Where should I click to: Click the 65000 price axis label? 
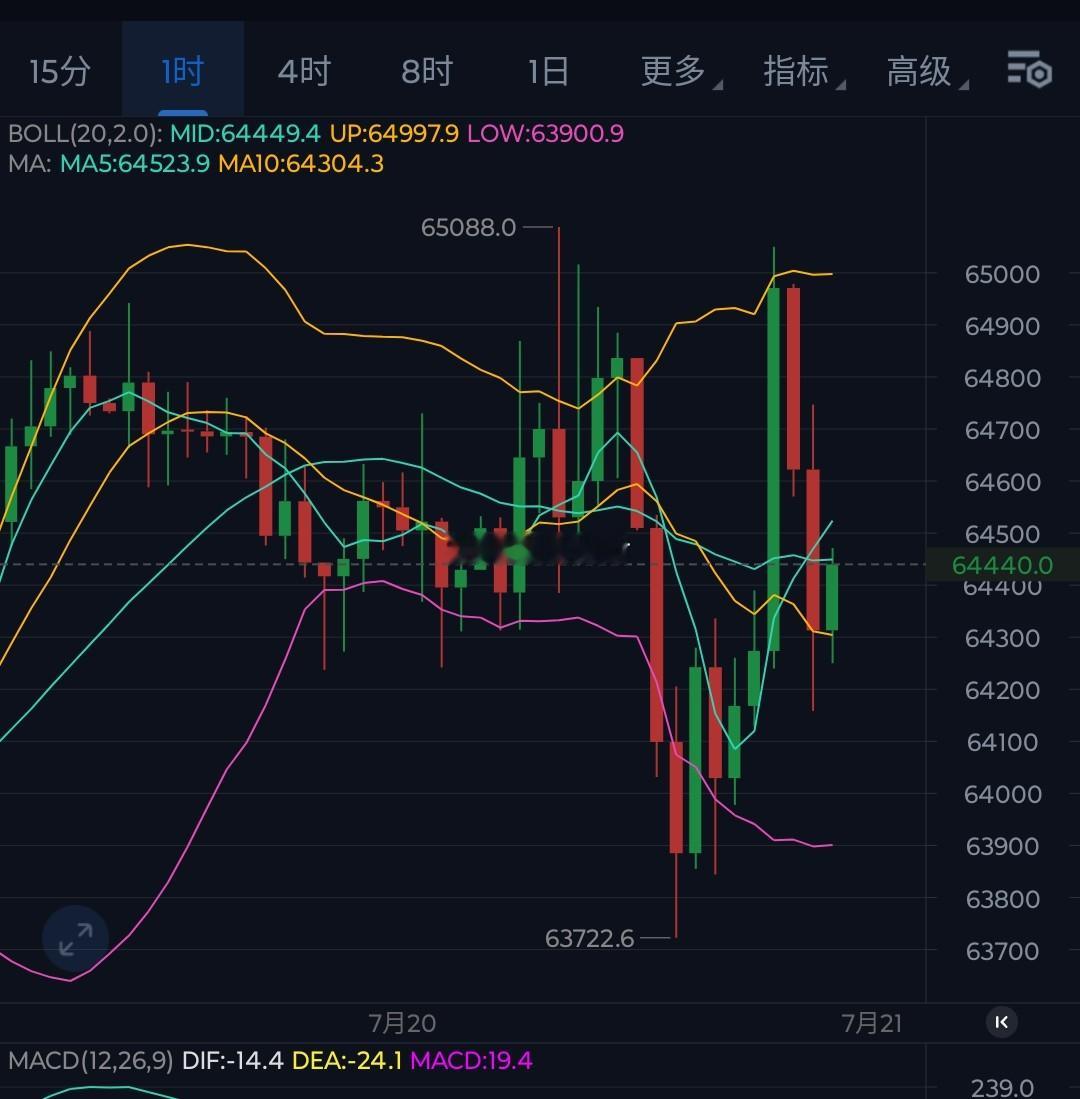pos(1002,274)
